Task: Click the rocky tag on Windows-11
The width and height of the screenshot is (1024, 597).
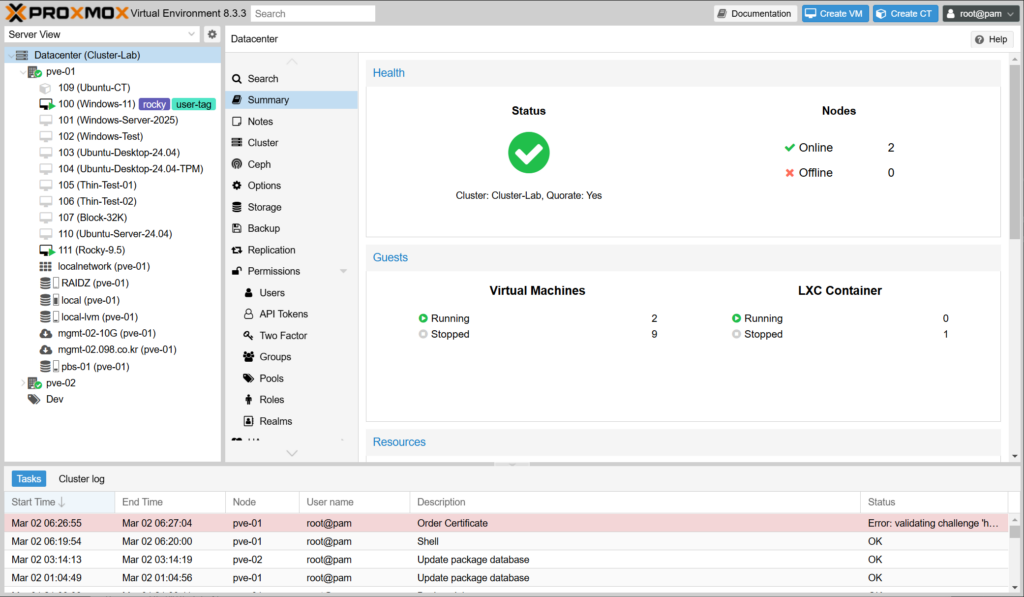Action: (x=153, y=104)
